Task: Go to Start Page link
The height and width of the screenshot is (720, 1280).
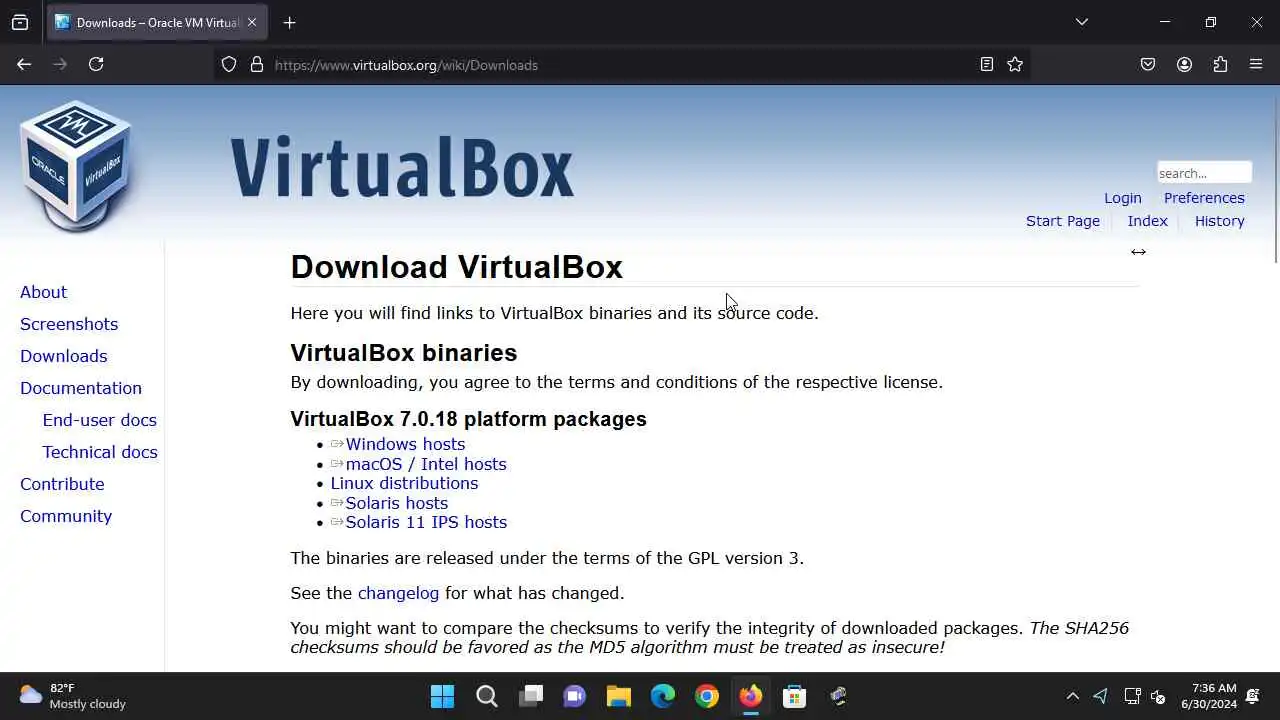Action: (x=1062, y=221)
